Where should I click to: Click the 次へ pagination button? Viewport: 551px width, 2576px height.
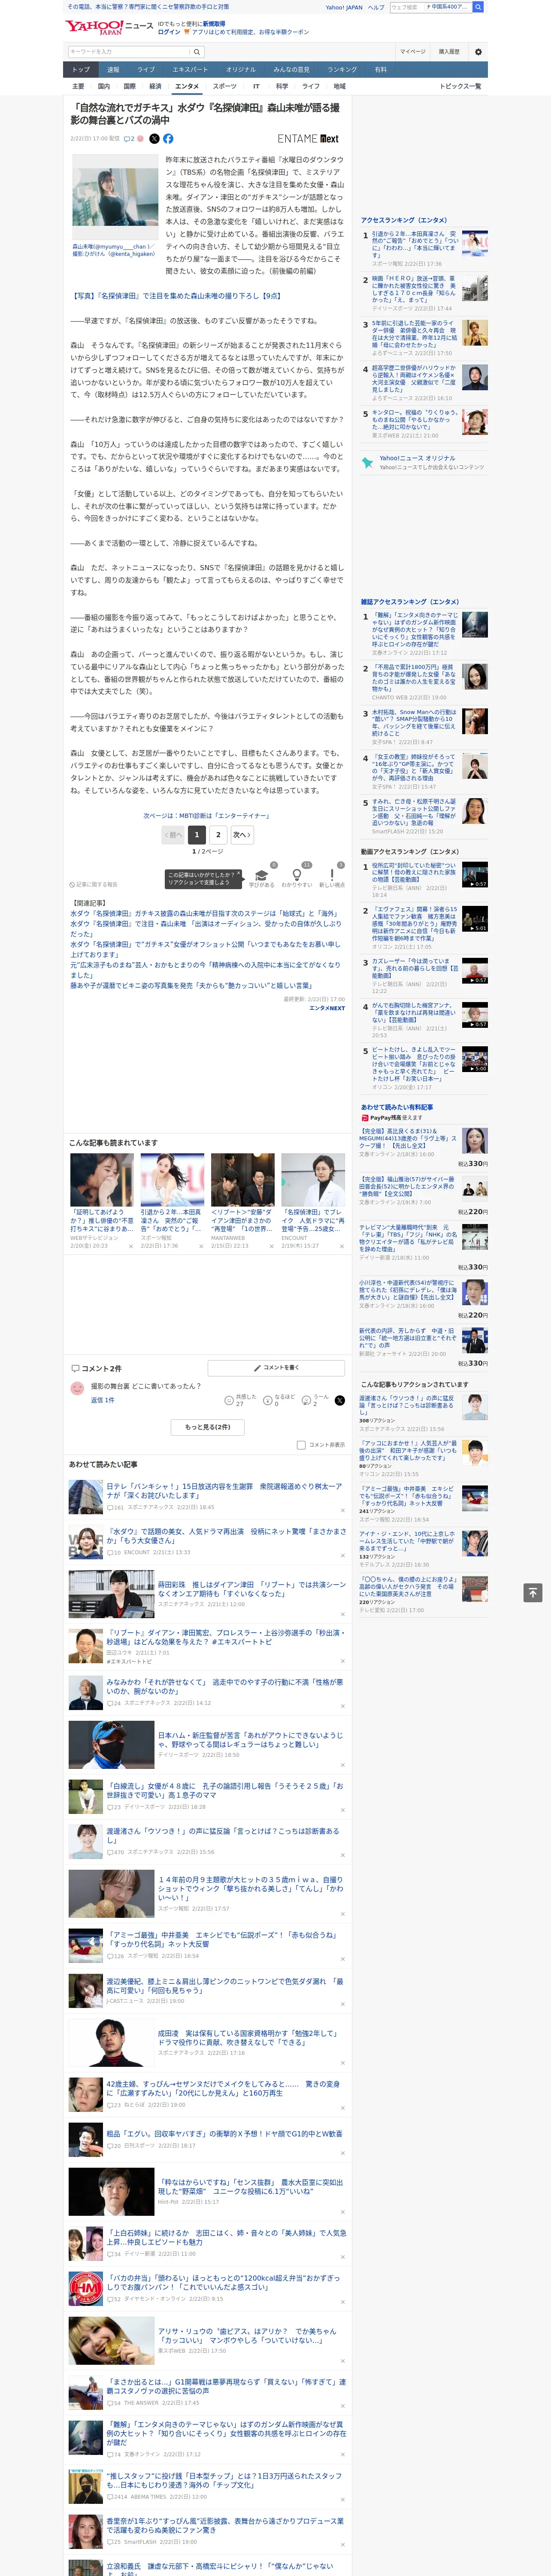[x=242, y=834]
